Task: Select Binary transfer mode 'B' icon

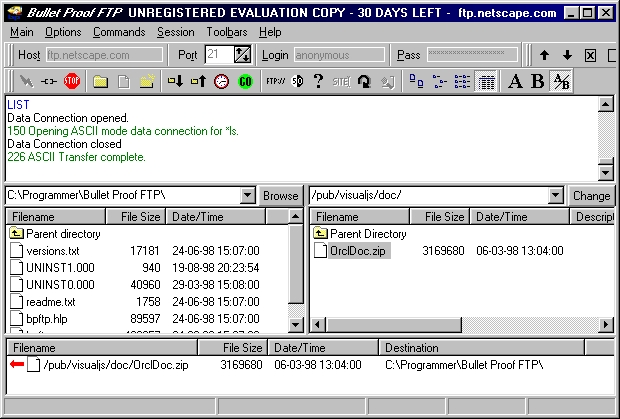Action: point(538,81)
